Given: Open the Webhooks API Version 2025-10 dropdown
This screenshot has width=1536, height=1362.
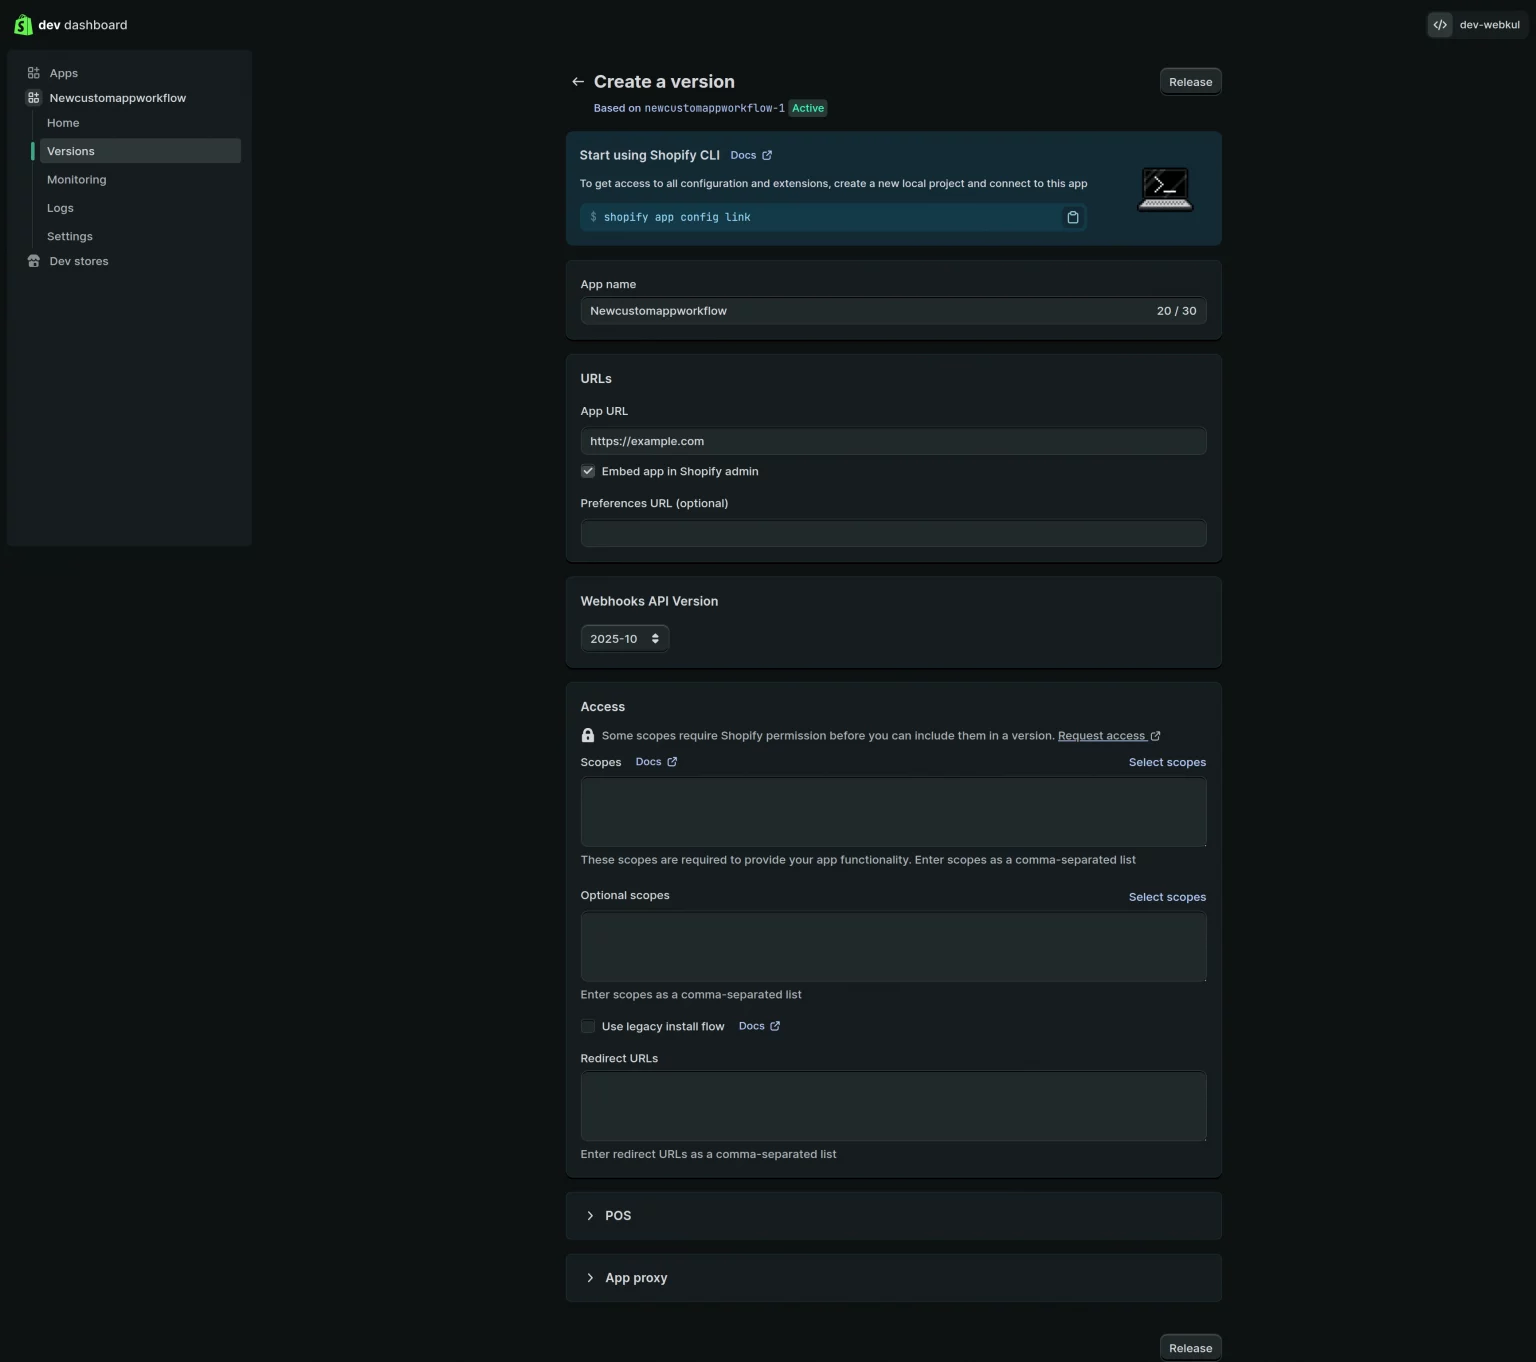Looking at the screenshot, I should [x=625, y=638].
